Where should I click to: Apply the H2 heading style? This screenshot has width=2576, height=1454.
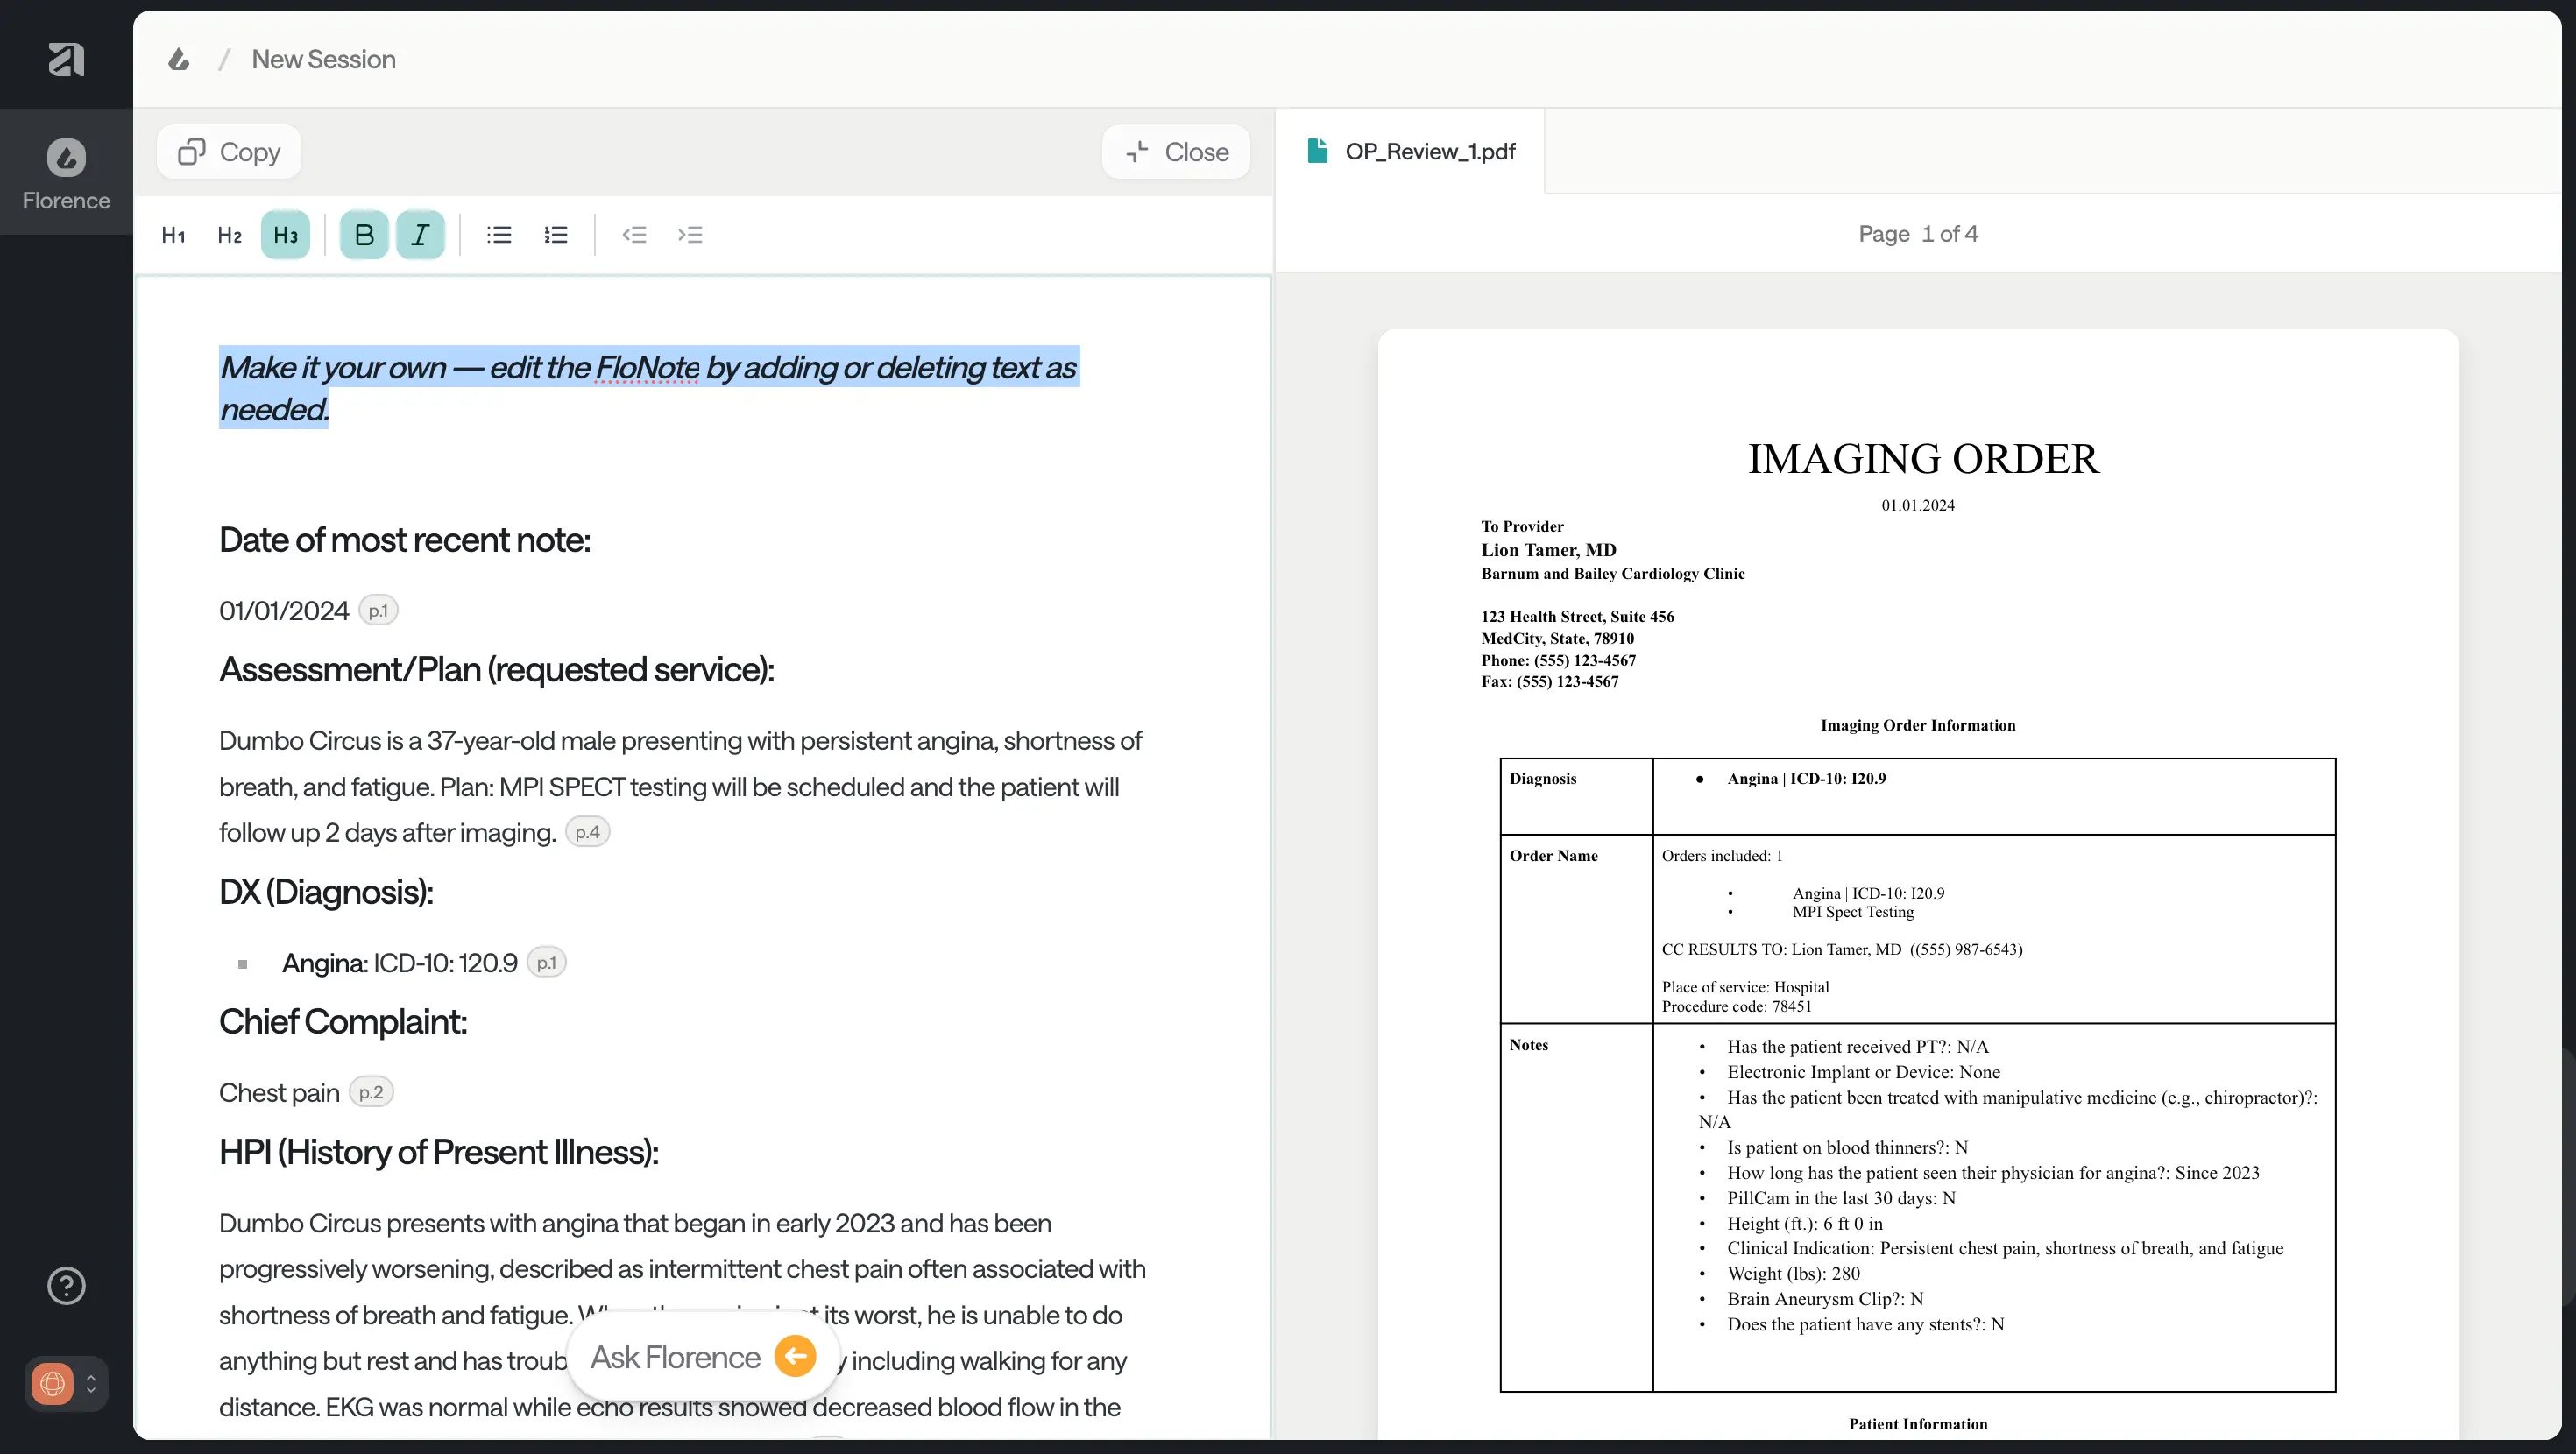(229, 235)
